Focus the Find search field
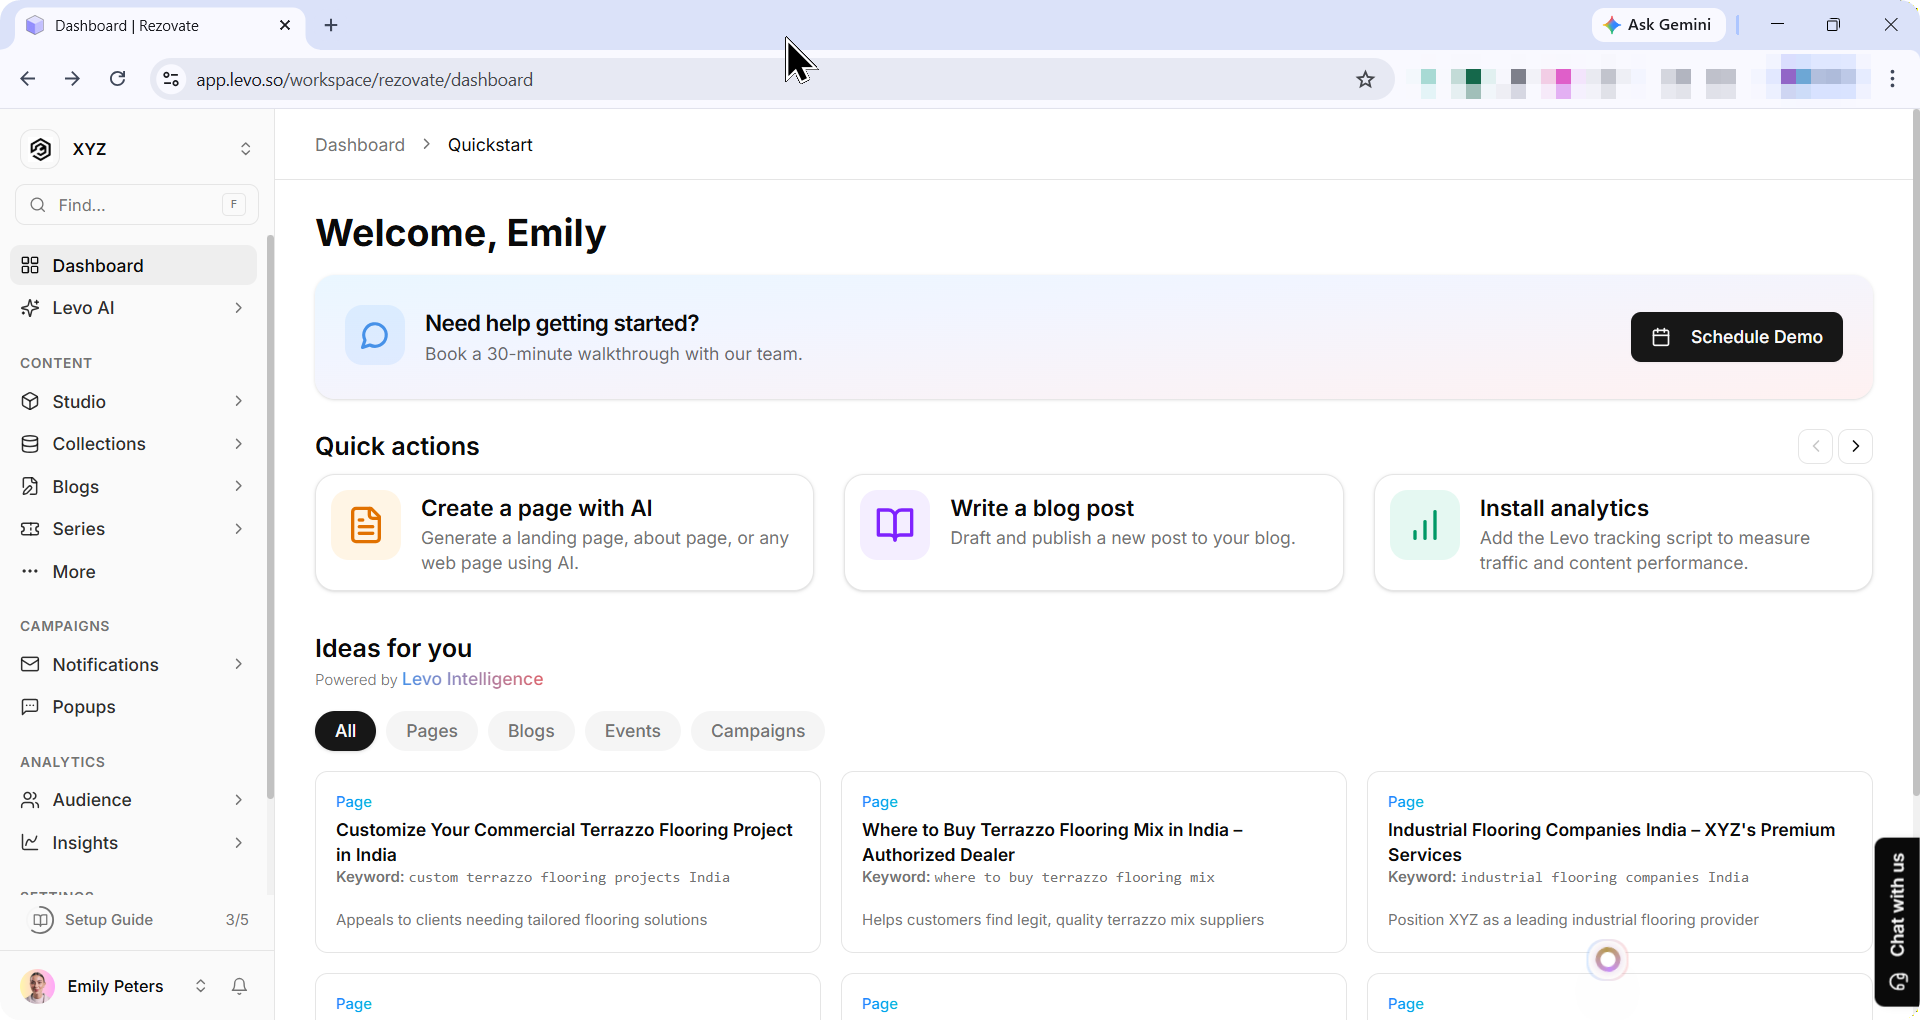This screenshot has width=1920, height=1020. pyautogui.click(x=137, y=205)
